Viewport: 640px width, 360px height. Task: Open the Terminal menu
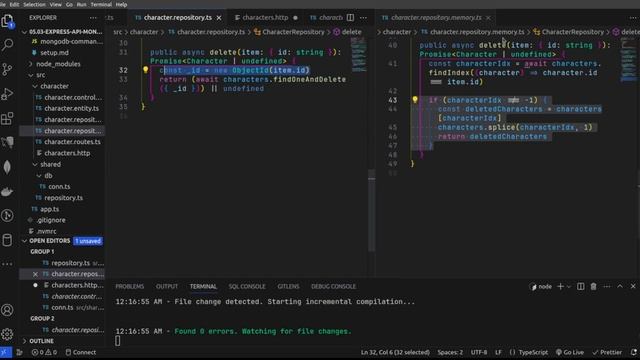(101, 4)
